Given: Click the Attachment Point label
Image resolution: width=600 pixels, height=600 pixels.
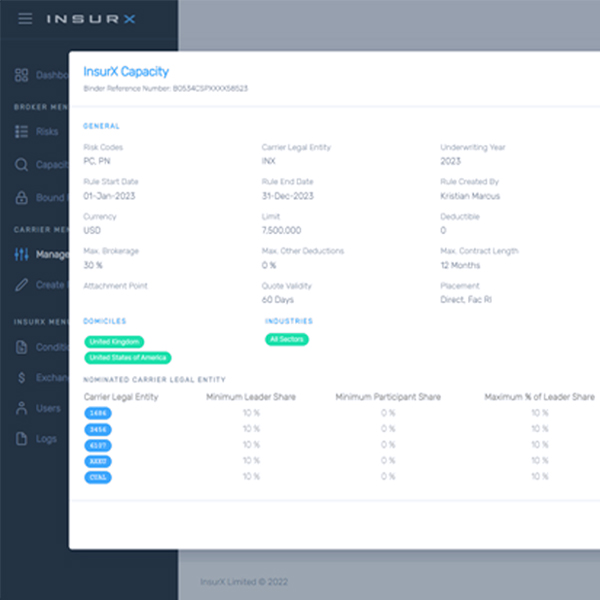Looking at the screenshot, I should tap(116, 286).
